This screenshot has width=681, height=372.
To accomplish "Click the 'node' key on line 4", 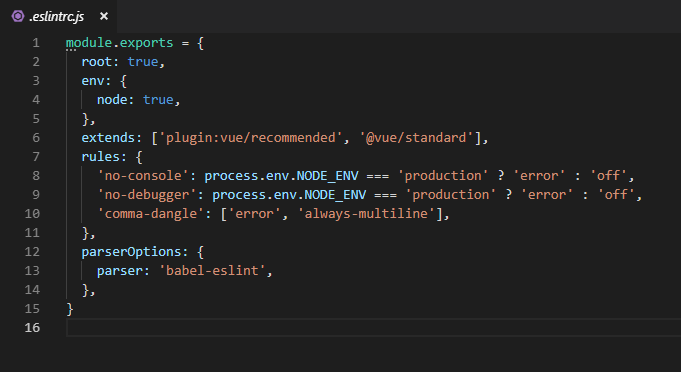I will [112, 100].
